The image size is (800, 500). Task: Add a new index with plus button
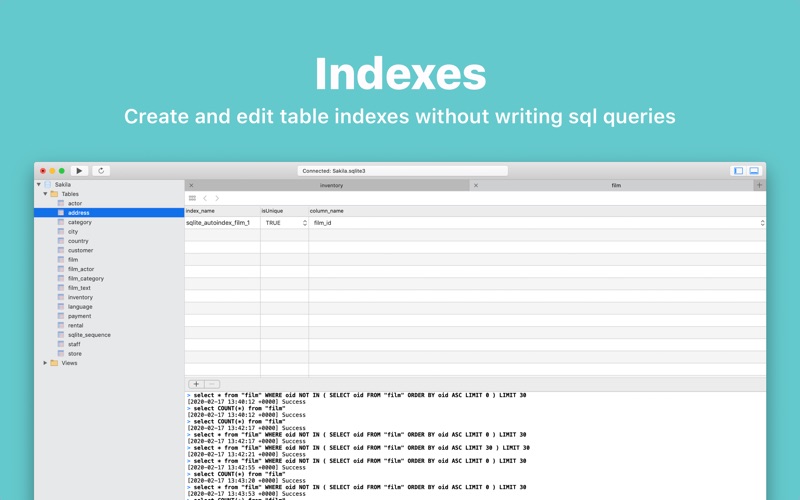tap(196, 384)
